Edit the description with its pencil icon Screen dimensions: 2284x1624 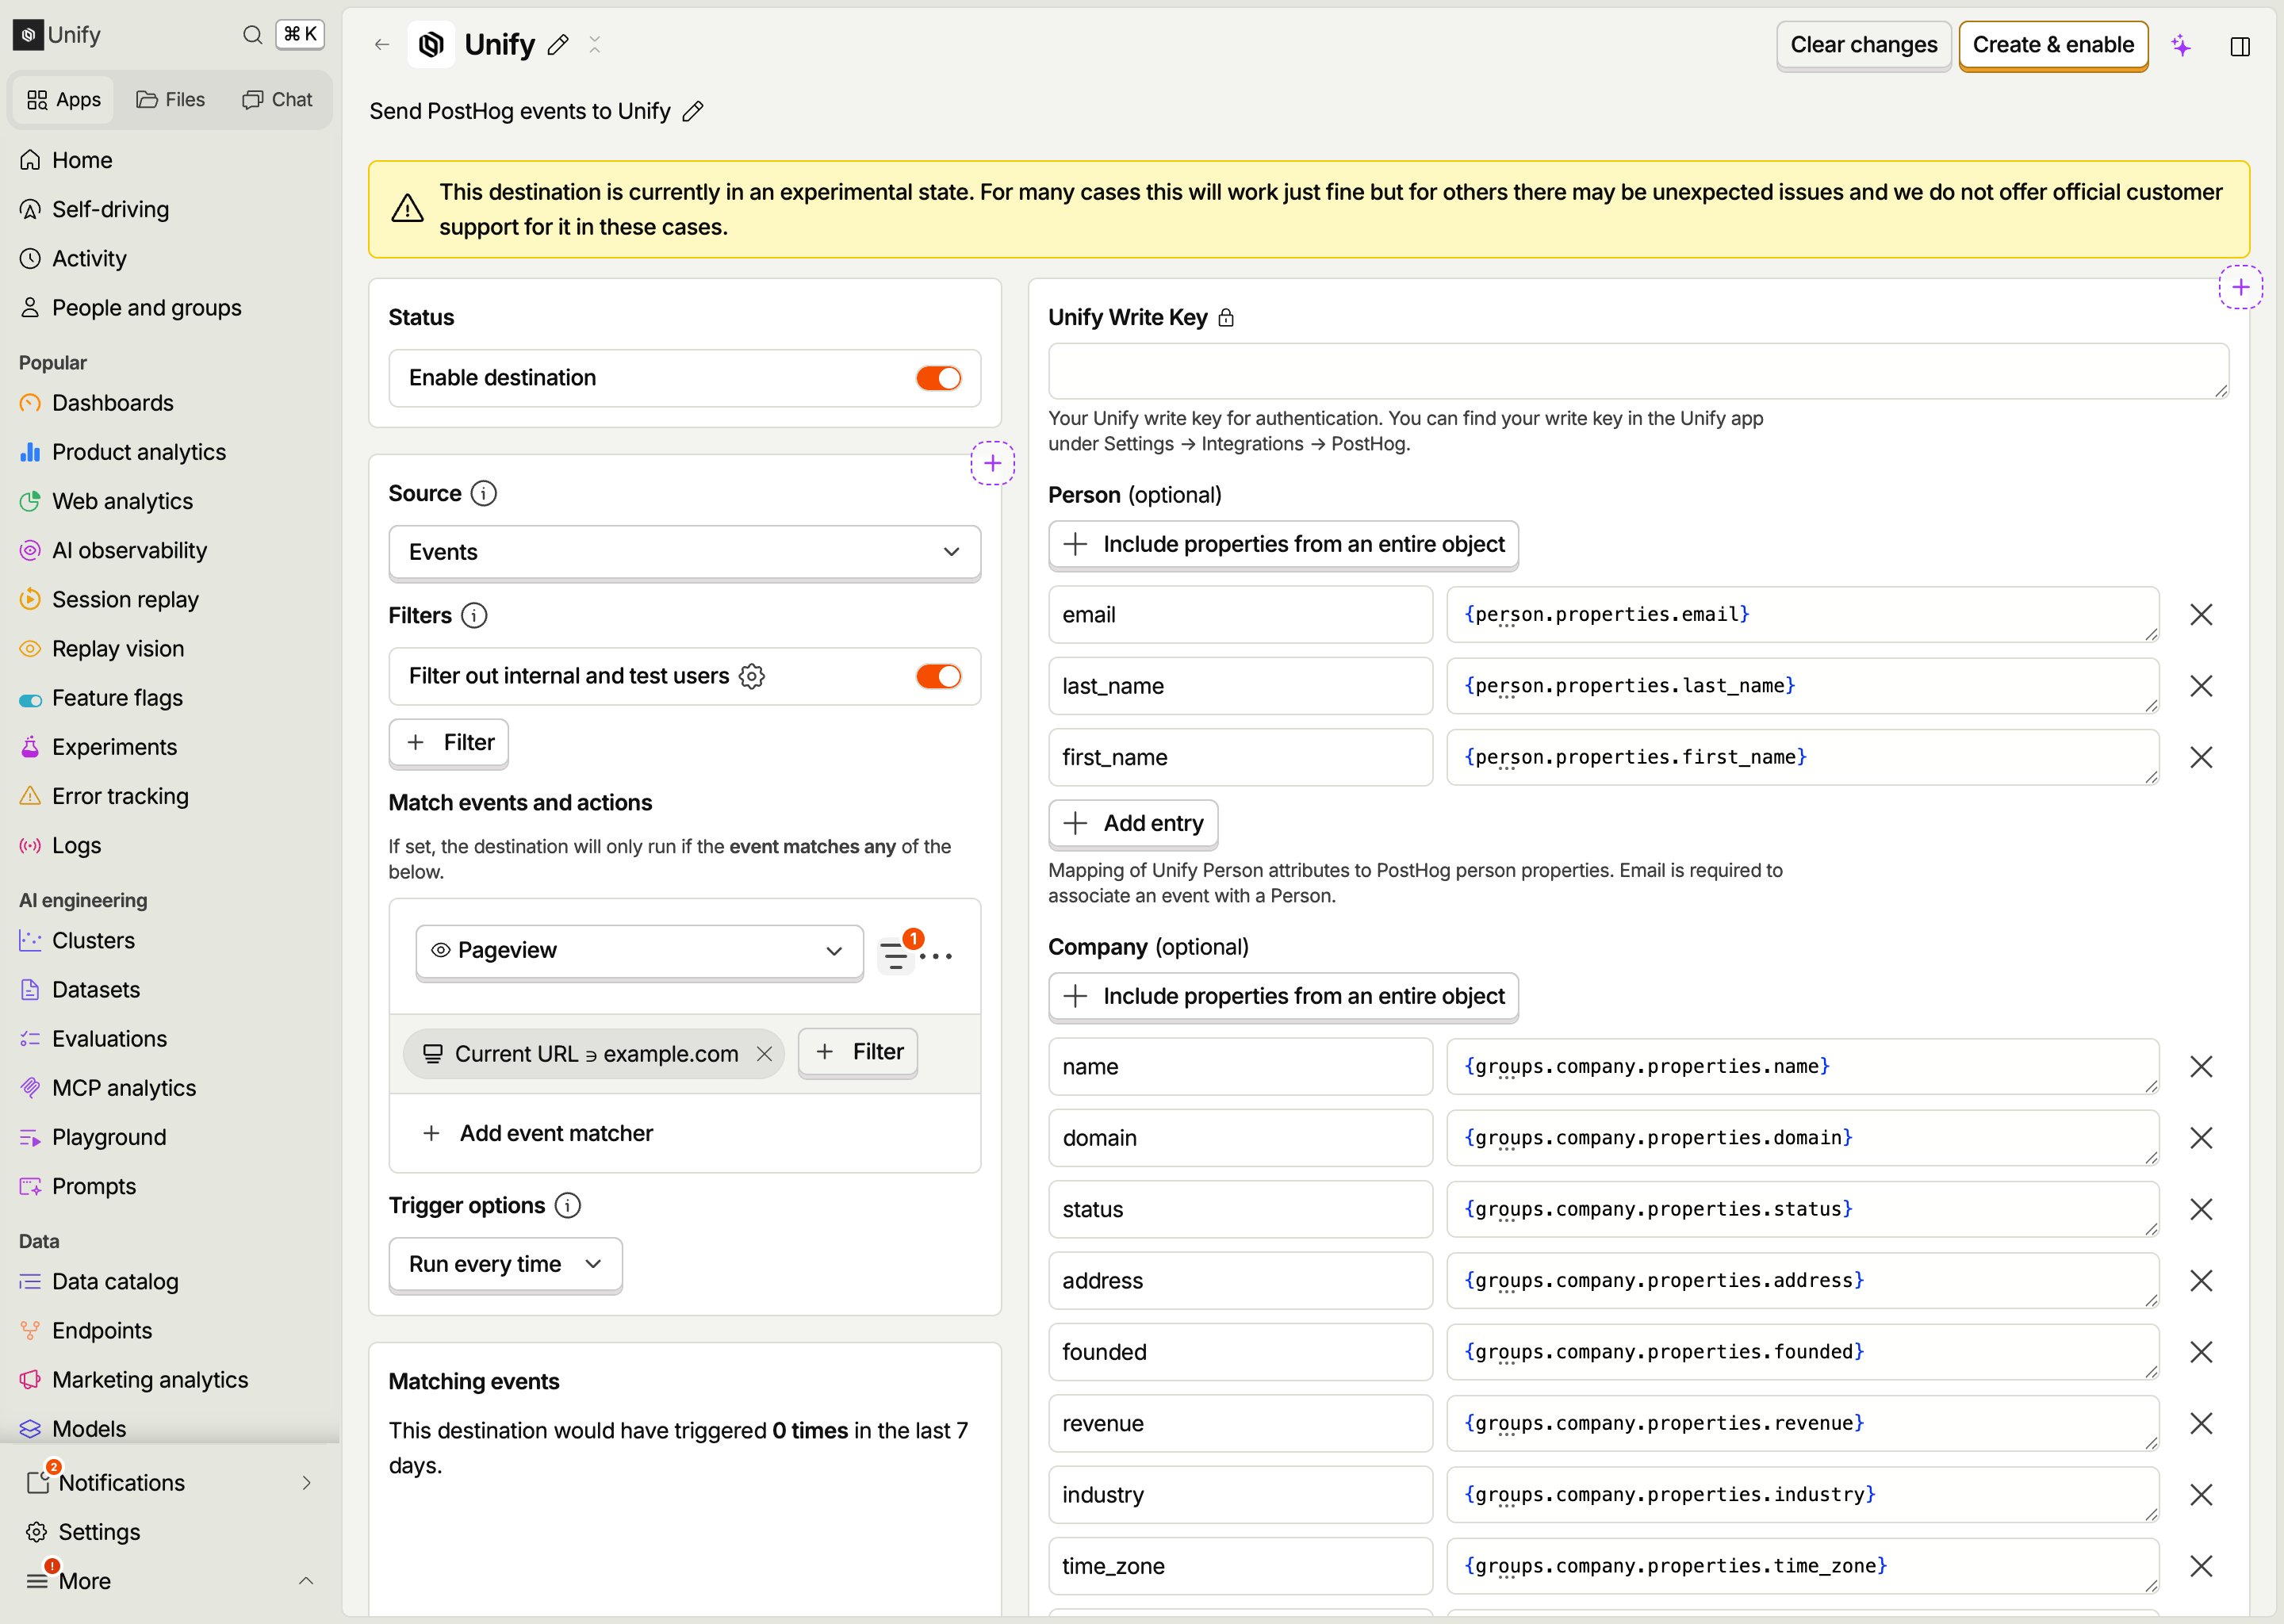[x=693, y=111]
